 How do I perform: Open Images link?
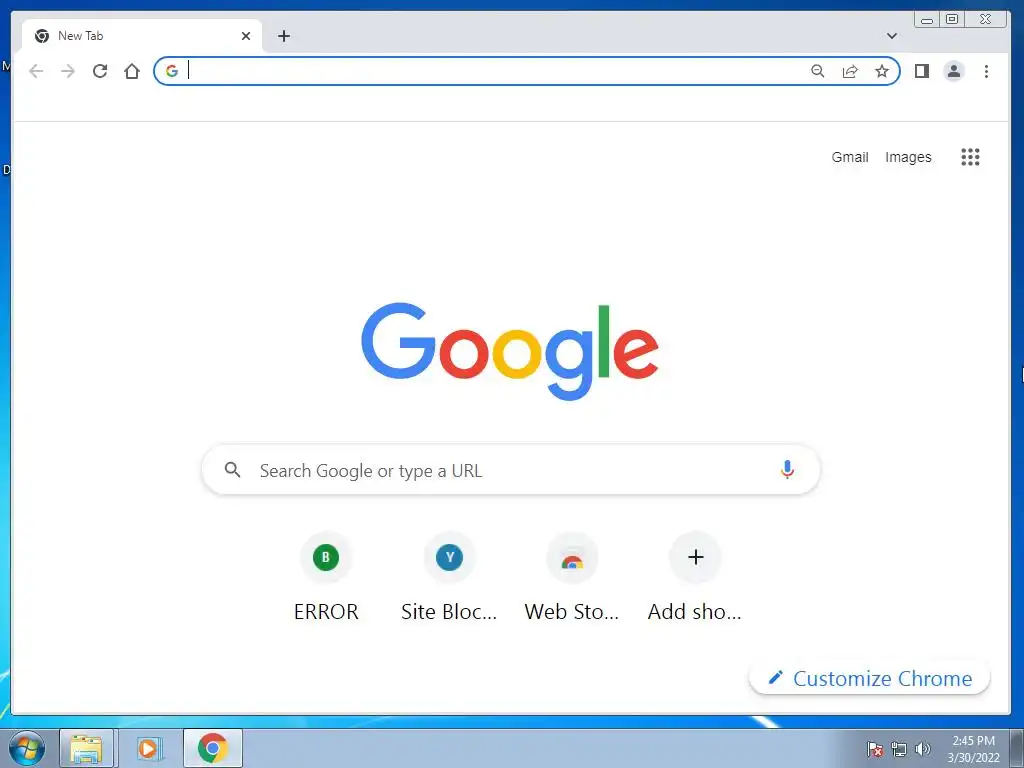(x=908, y=157)
